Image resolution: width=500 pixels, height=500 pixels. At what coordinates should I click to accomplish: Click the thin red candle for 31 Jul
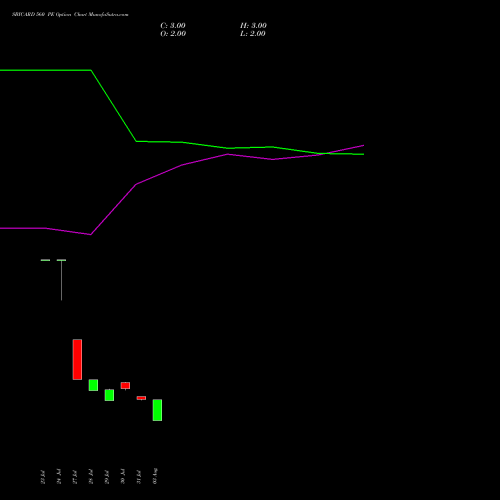point(141,398)
